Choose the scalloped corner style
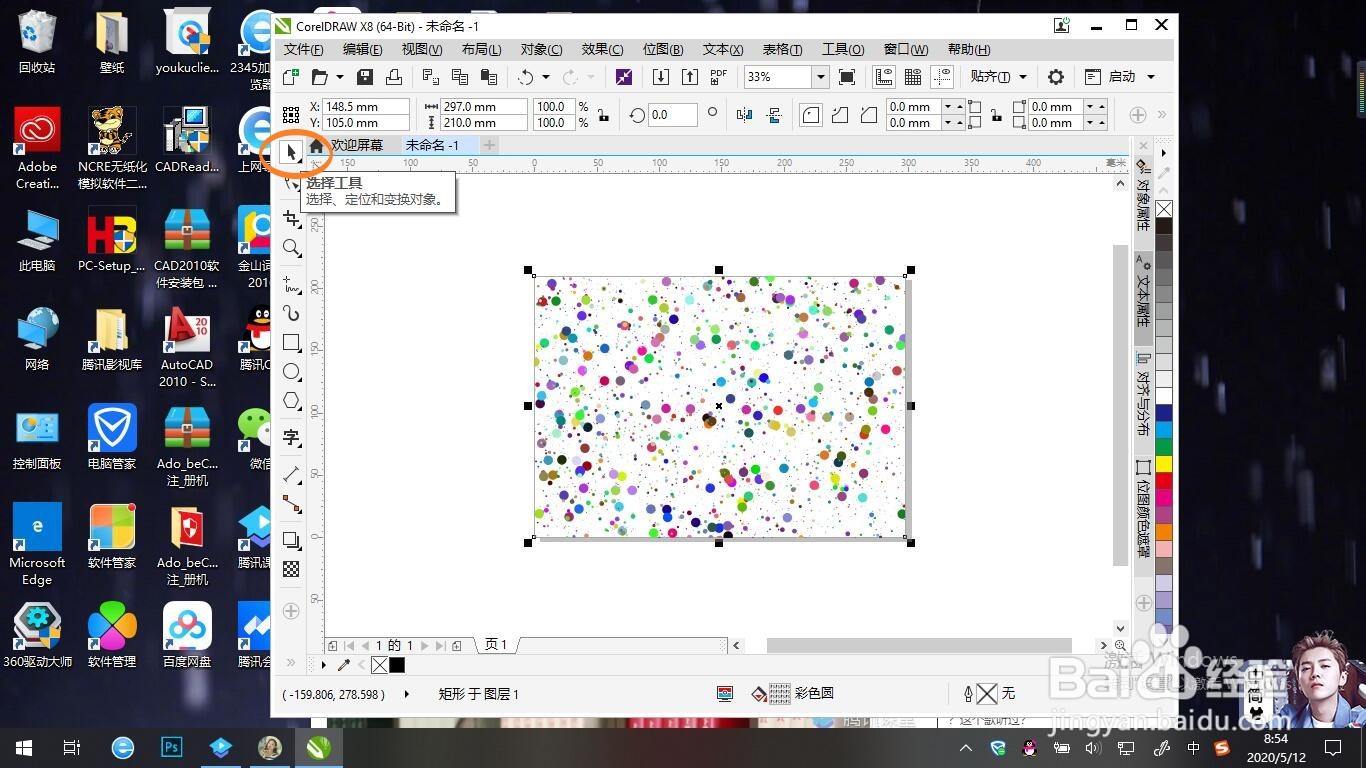 pyautogui.click(x=840, y=115)
